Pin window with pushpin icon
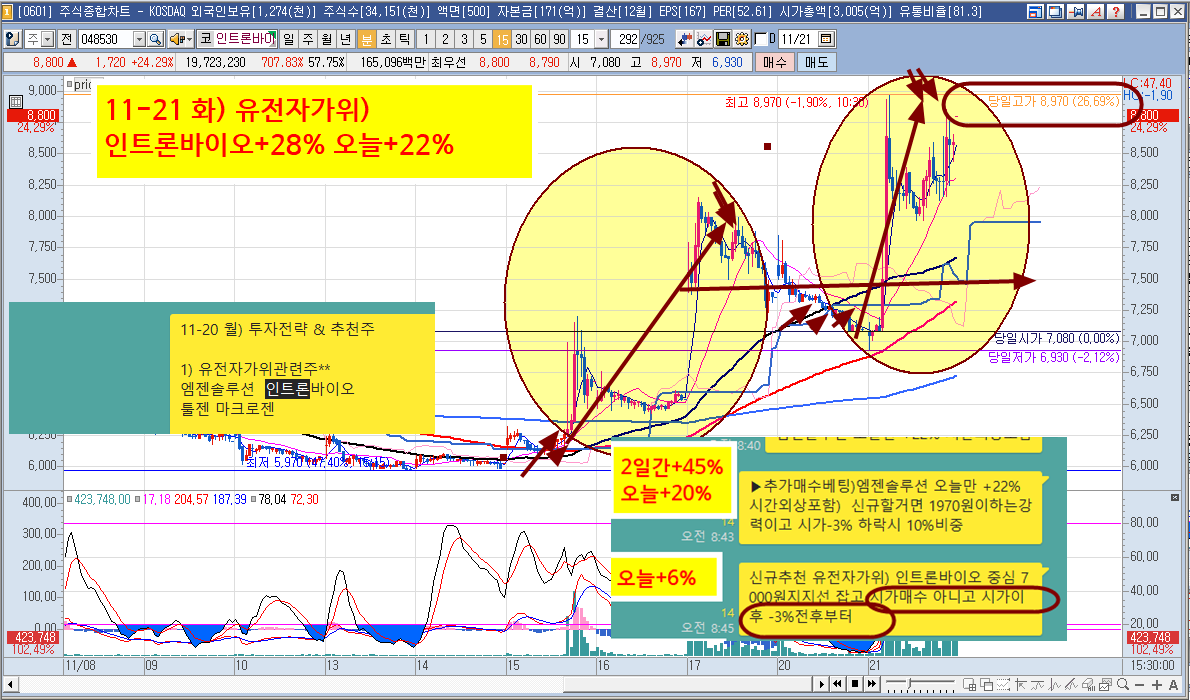 1075,11
